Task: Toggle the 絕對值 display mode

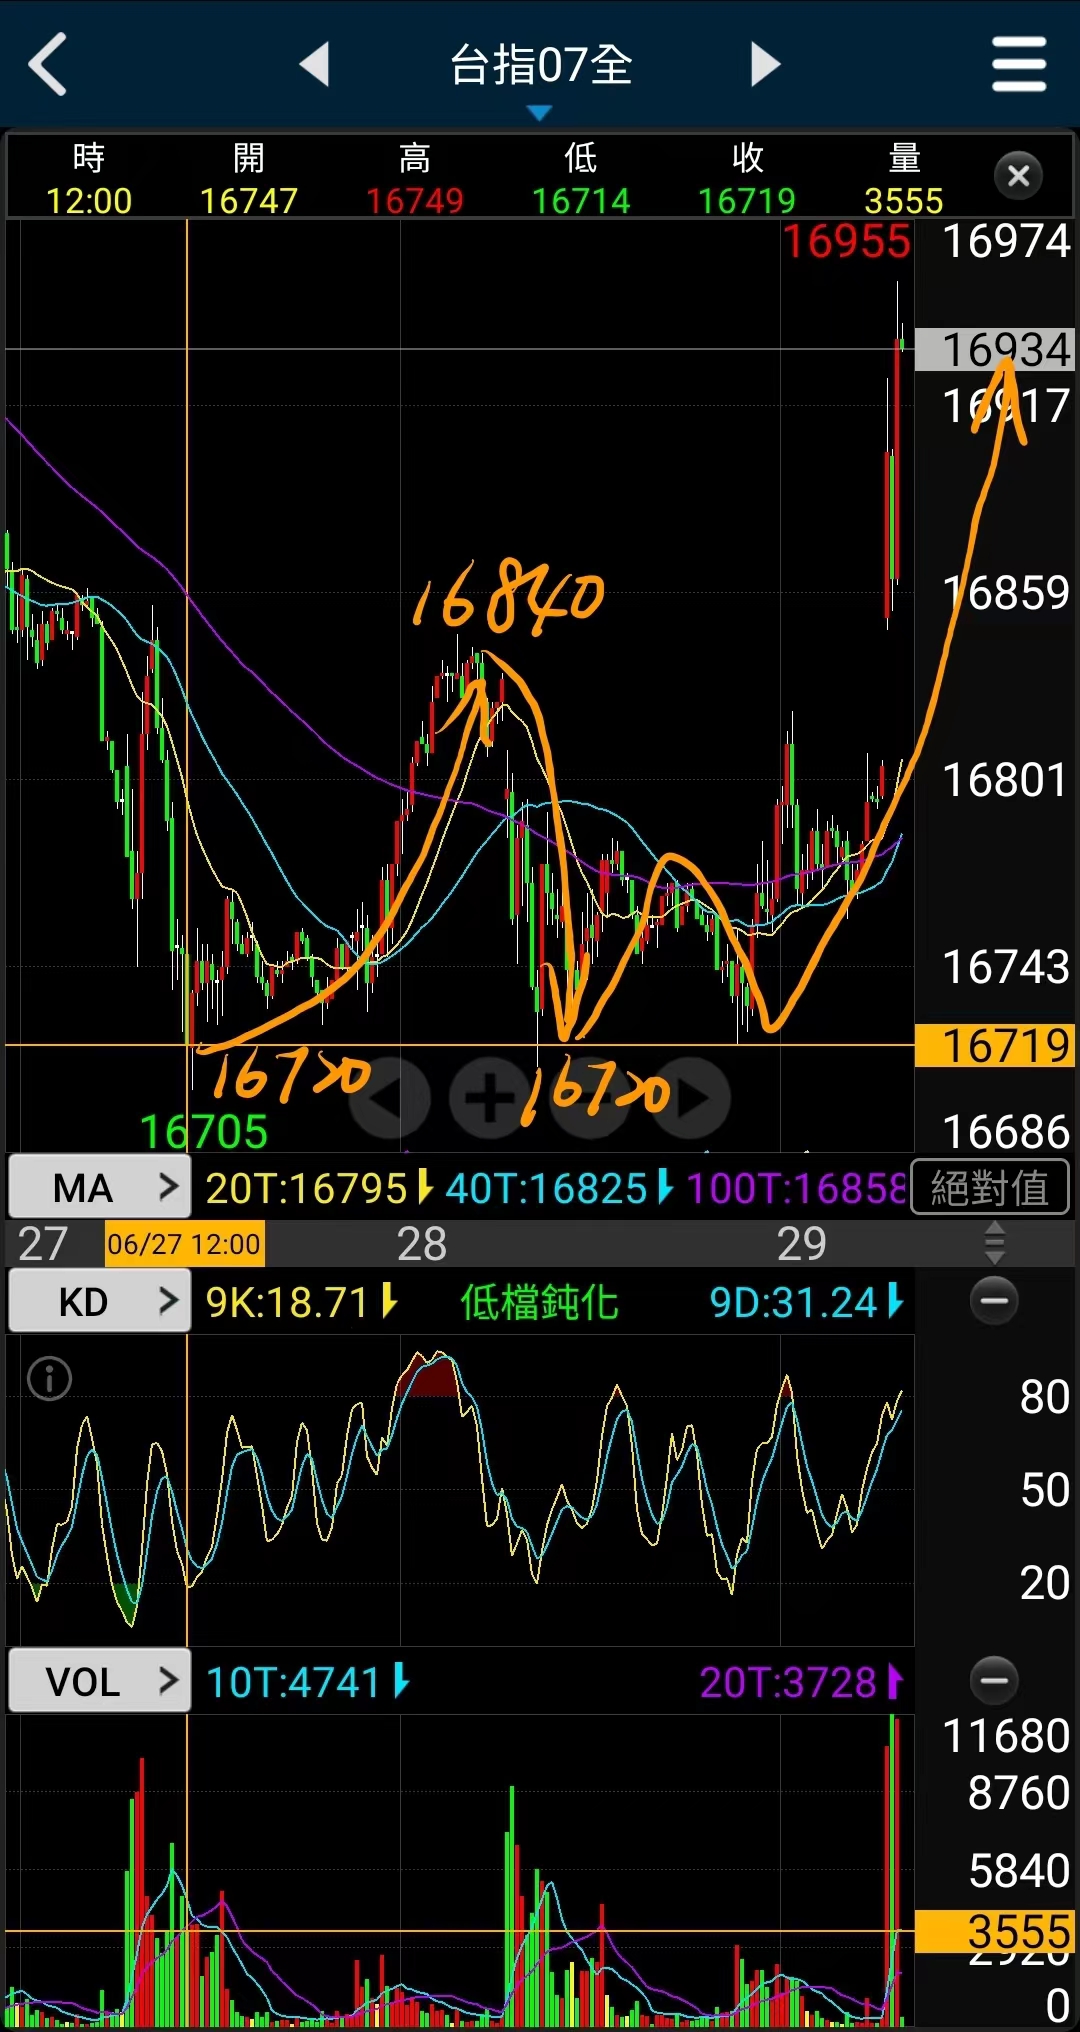Action: [x=990, y=1188]
